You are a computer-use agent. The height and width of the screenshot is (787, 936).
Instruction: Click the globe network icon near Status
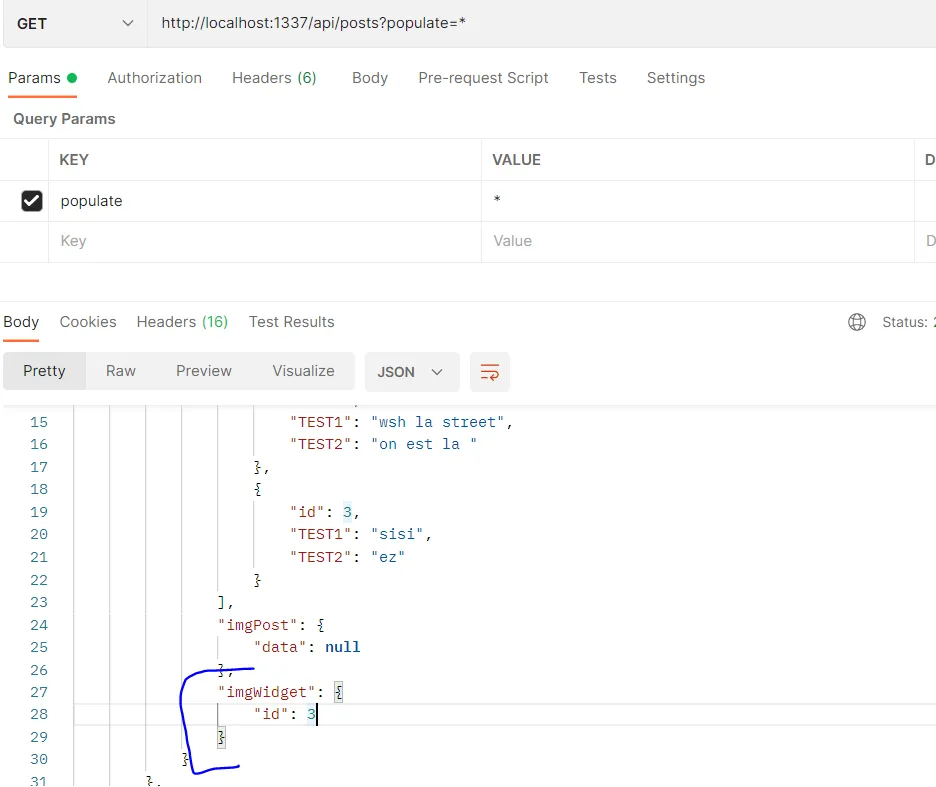point(857,322)
